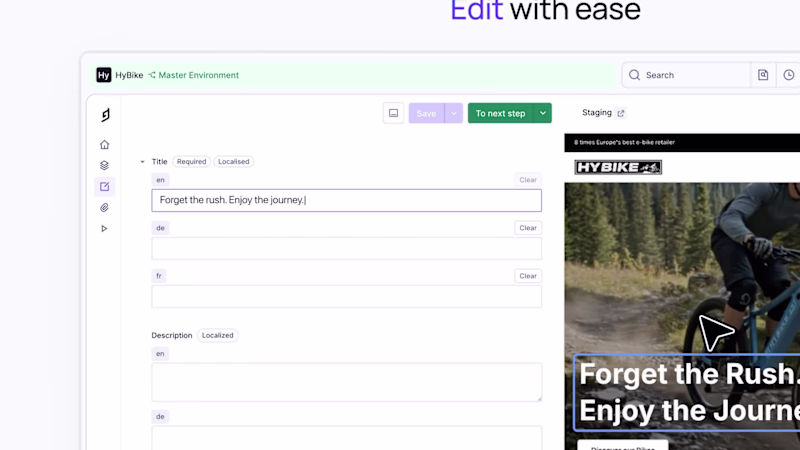
Task: Click the Localized tag on Description
Action: click(217, 335)
